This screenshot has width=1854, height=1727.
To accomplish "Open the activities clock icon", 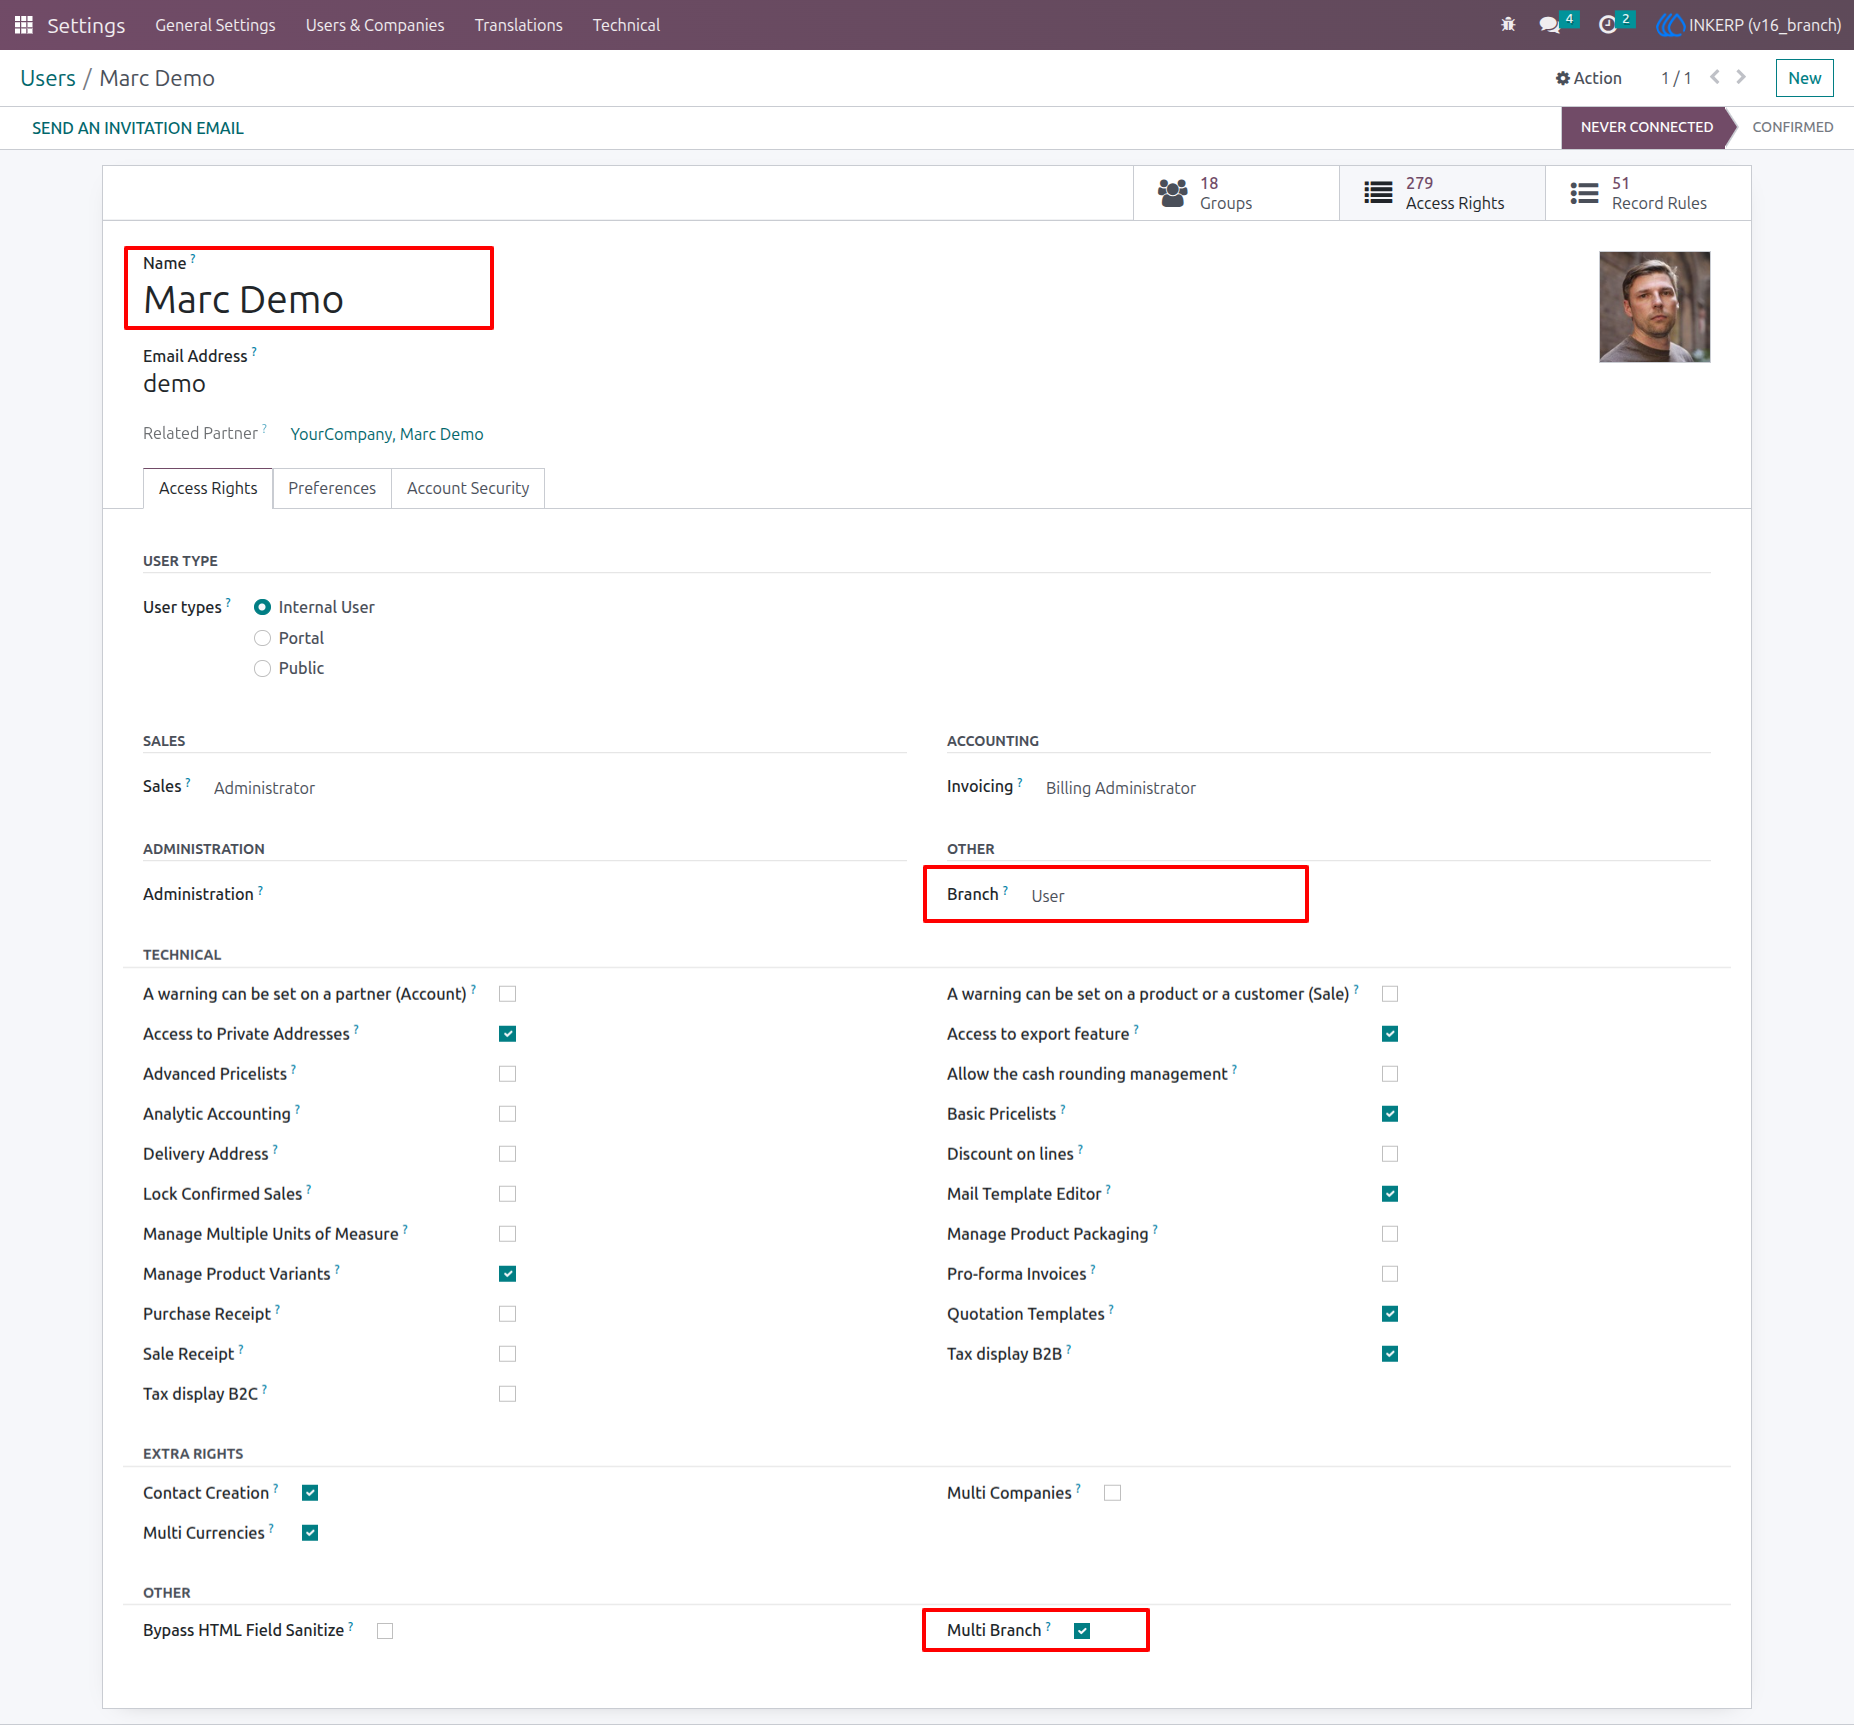I will point(1608,25).
